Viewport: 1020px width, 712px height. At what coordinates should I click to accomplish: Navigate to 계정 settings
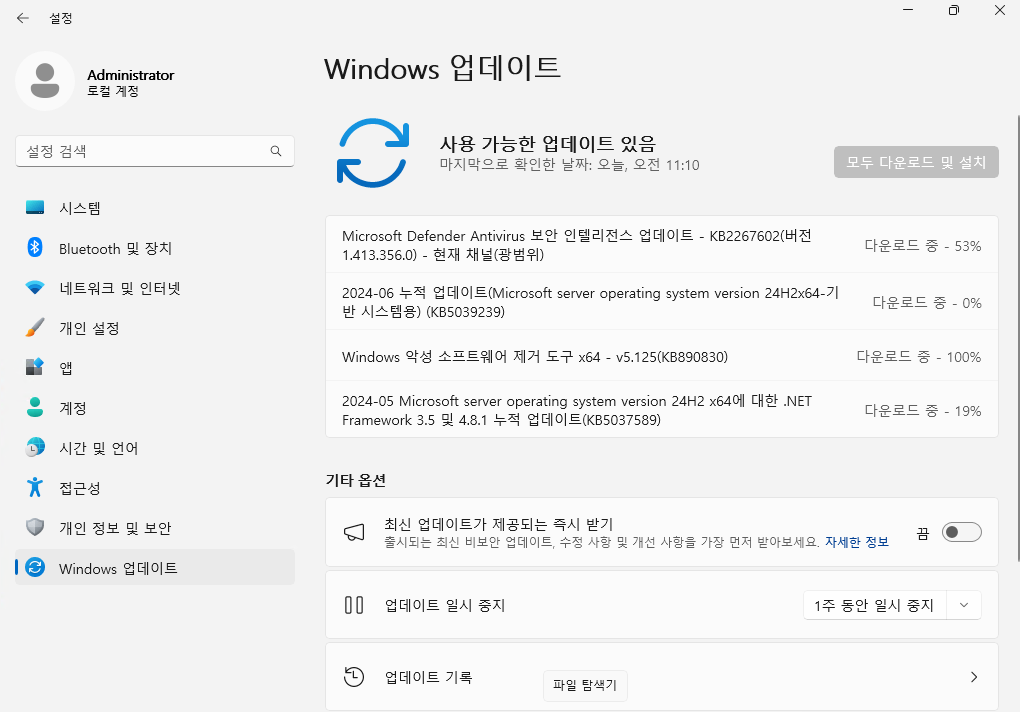click(155, 408)
